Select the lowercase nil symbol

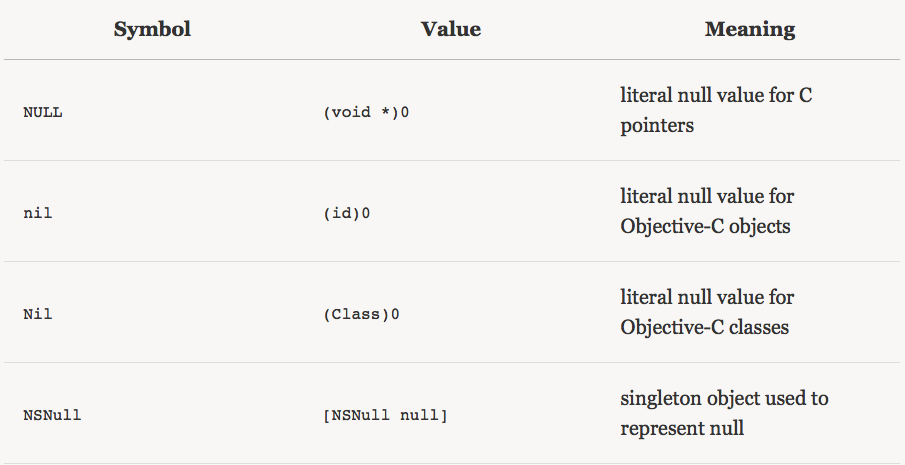point(38,213)
